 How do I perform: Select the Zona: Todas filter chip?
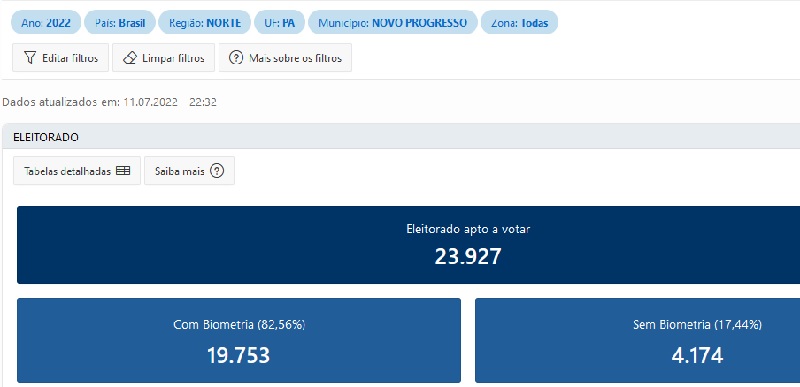519,23
